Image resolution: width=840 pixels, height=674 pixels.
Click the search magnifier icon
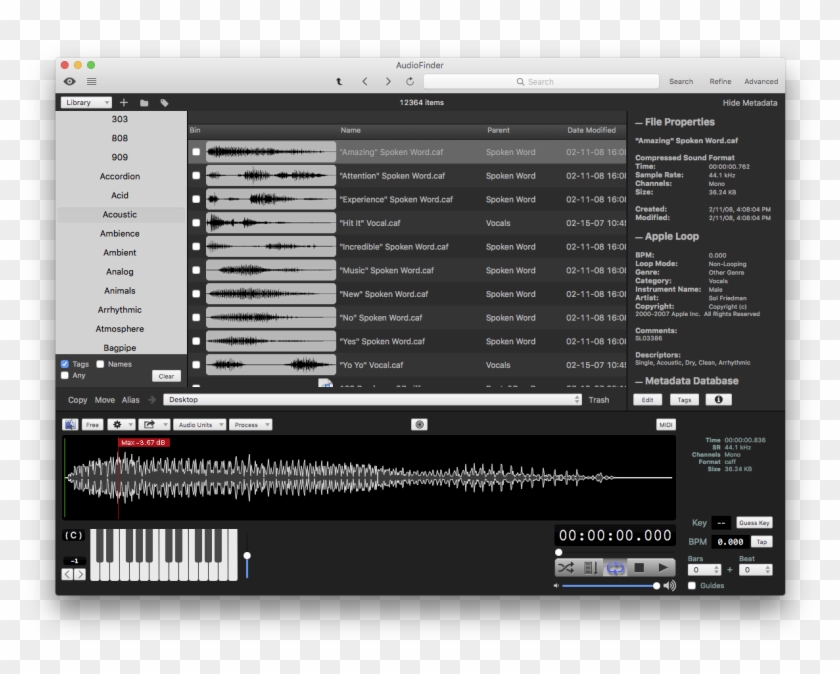click(x=520, y=81)
